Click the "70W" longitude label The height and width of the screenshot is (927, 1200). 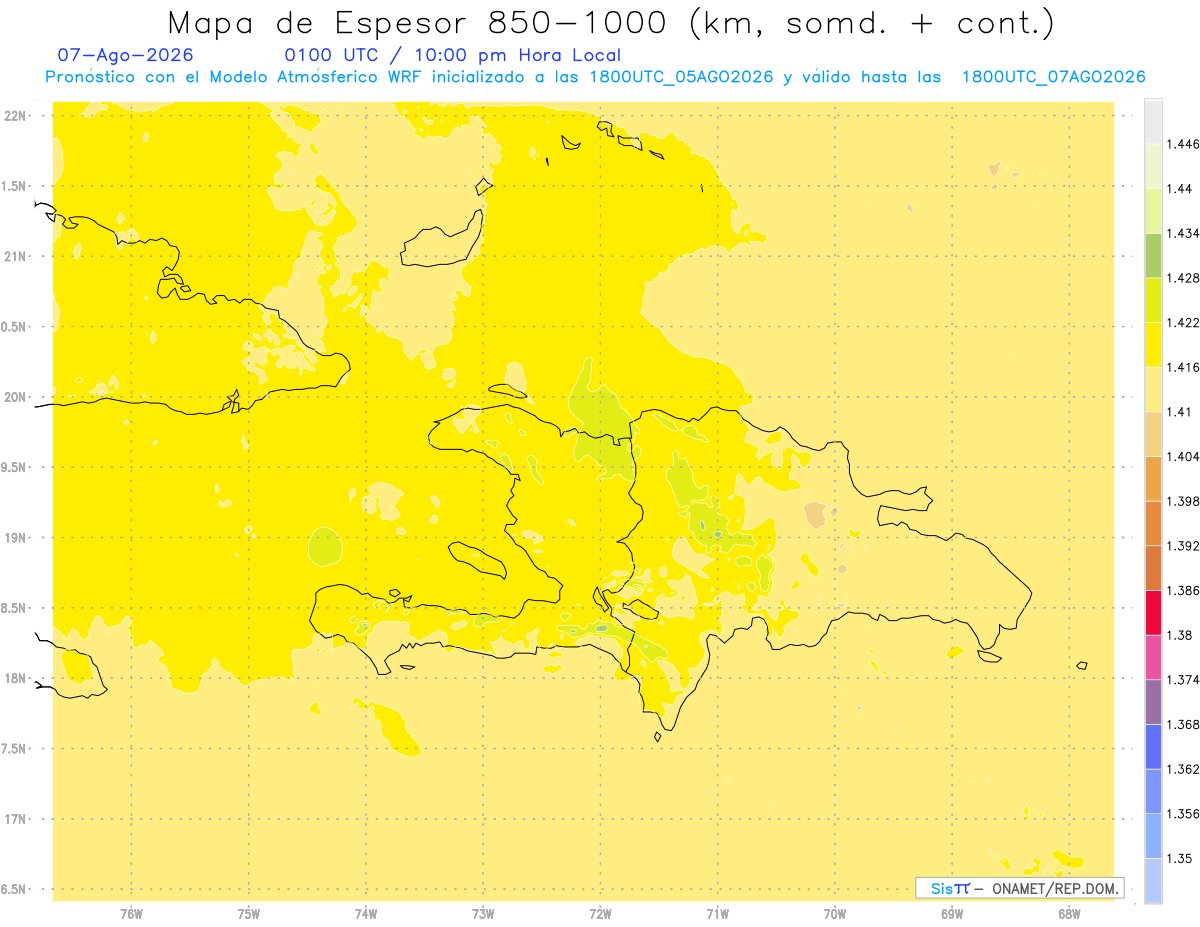point(835,913)
